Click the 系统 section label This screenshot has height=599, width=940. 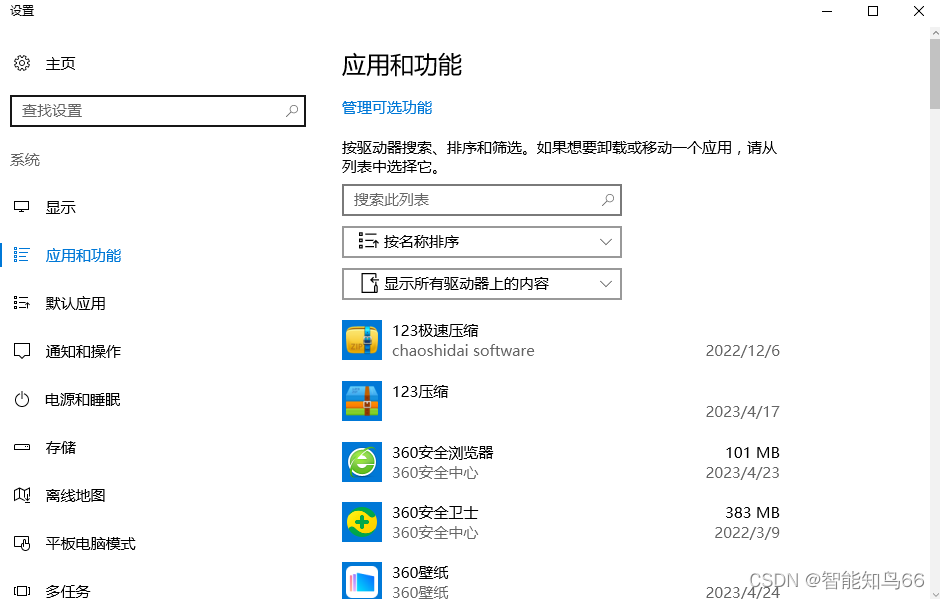[x=25, y=159]
